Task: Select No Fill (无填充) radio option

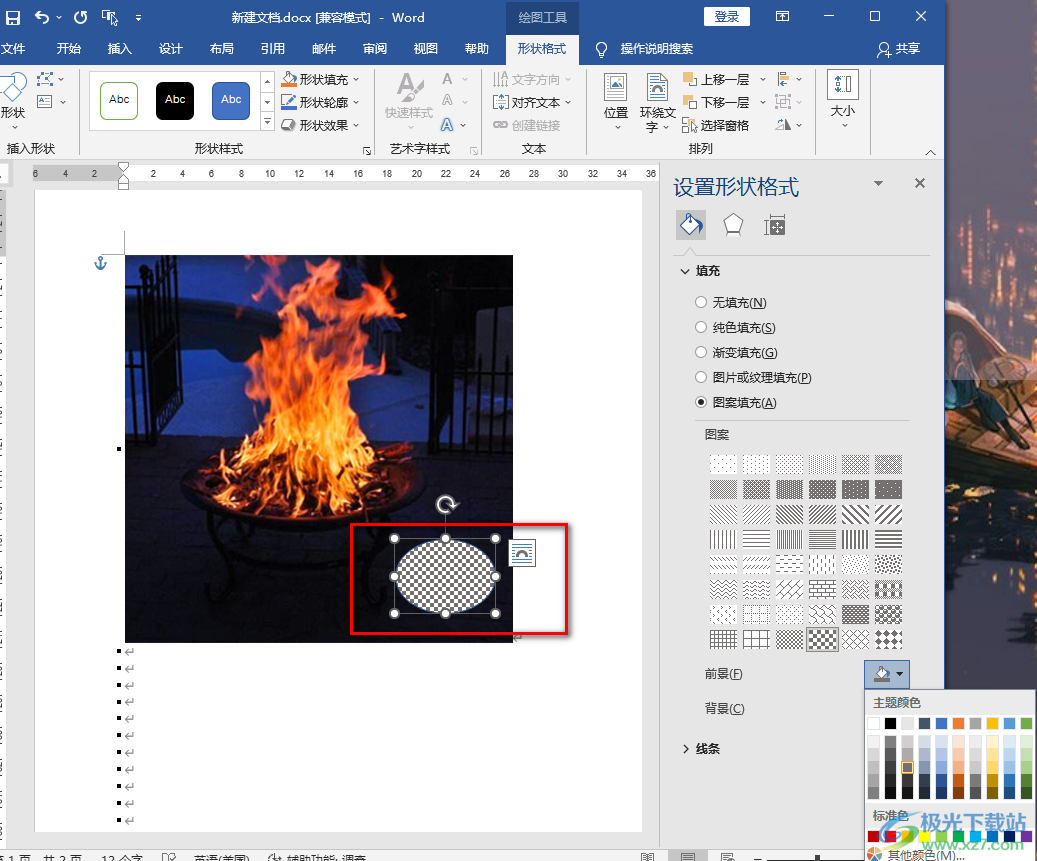Action: 701,302
